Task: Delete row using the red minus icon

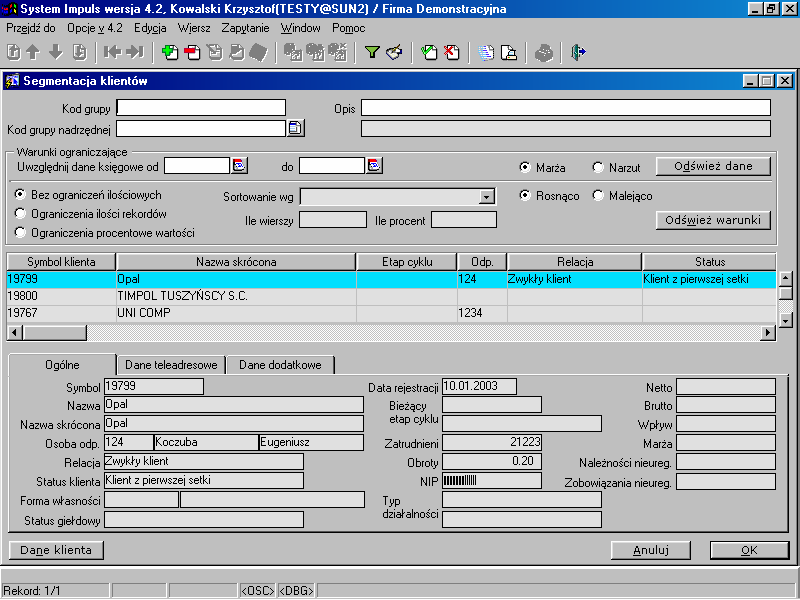Action: point(192,52)
